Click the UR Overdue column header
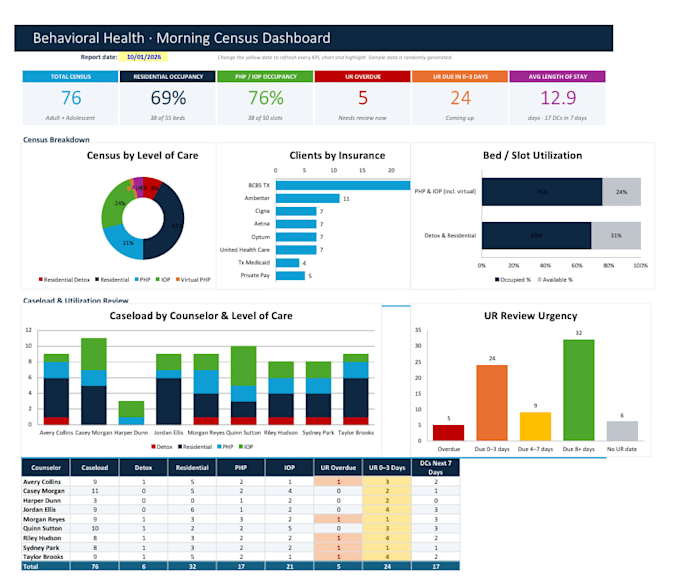Viewport: 680px width, 583px height. click(338, 468)
